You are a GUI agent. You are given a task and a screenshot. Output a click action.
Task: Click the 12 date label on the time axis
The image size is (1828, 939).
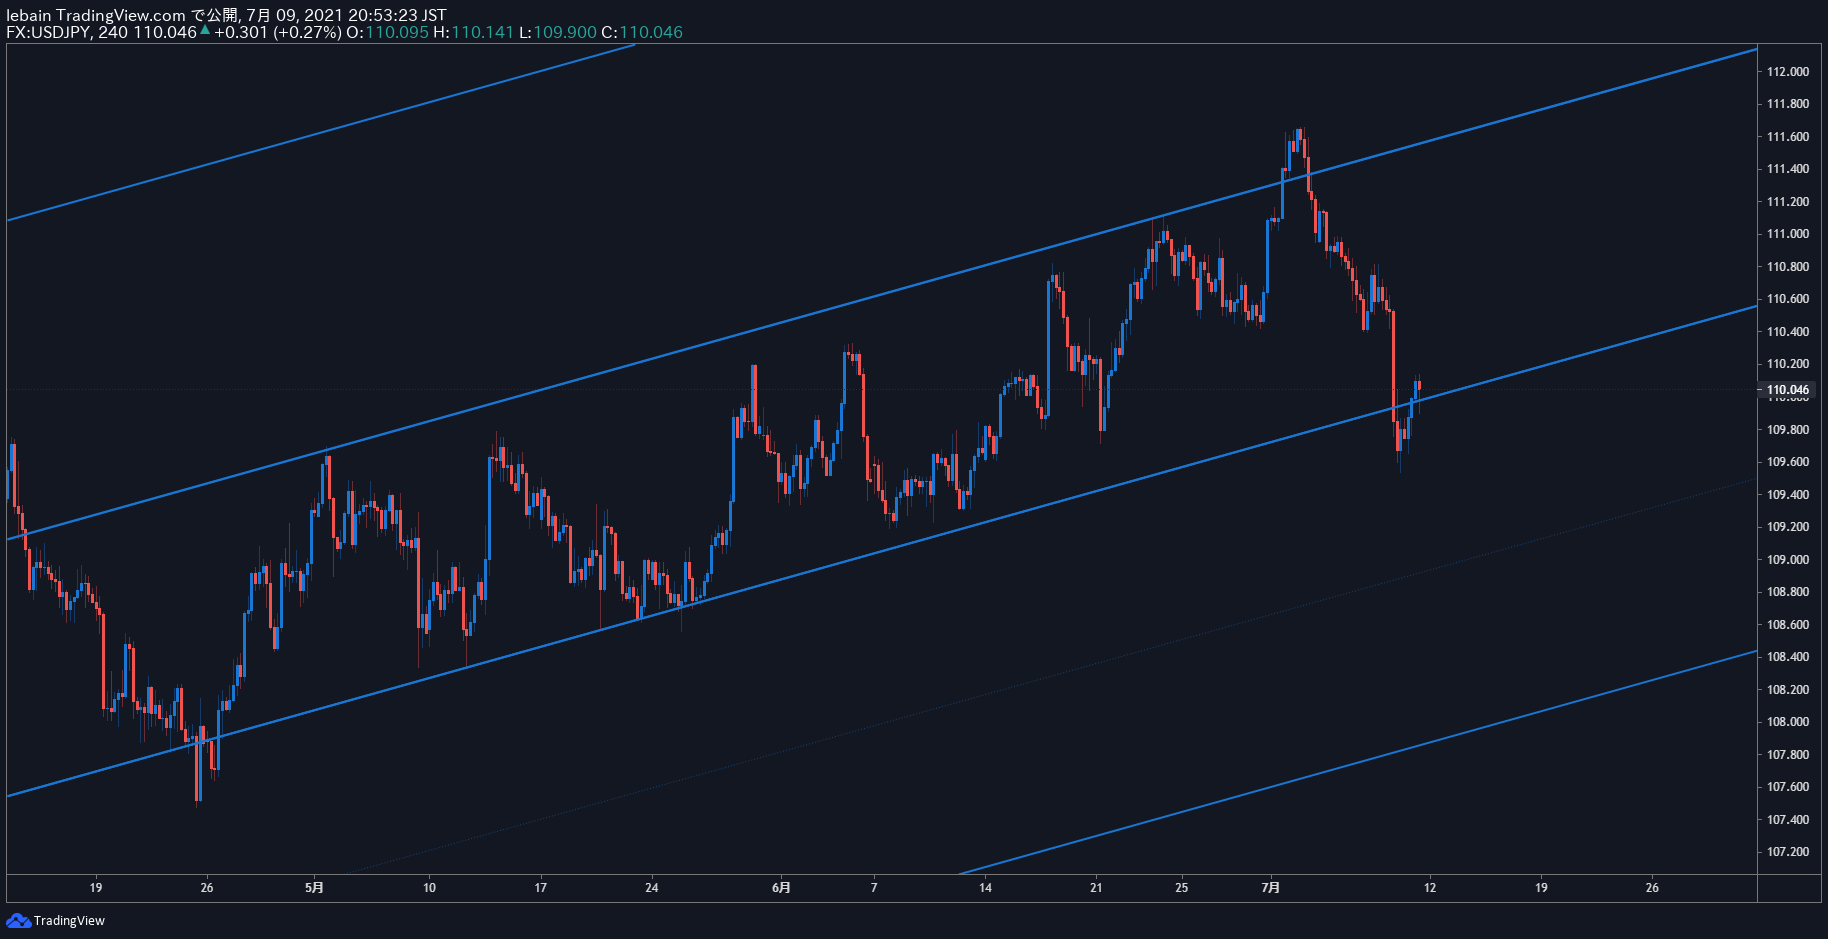[1430, 888]
